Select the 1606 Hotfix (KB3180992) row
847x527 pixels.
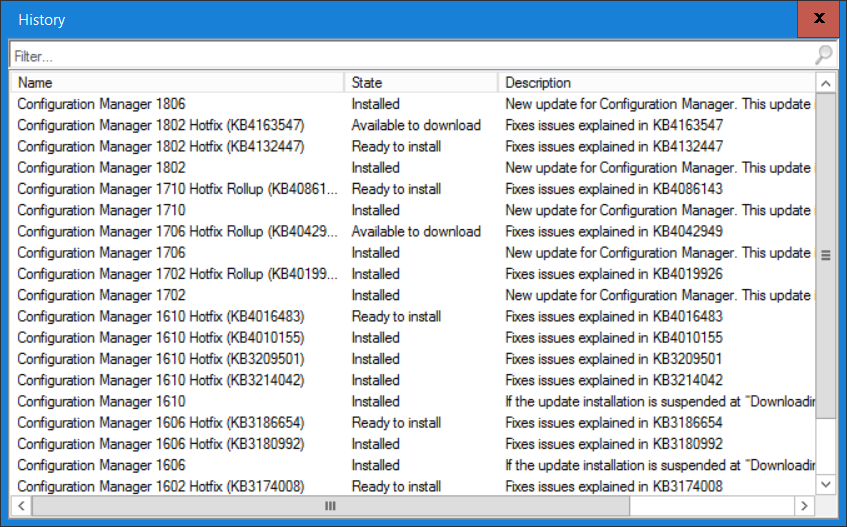pos(413,444)
